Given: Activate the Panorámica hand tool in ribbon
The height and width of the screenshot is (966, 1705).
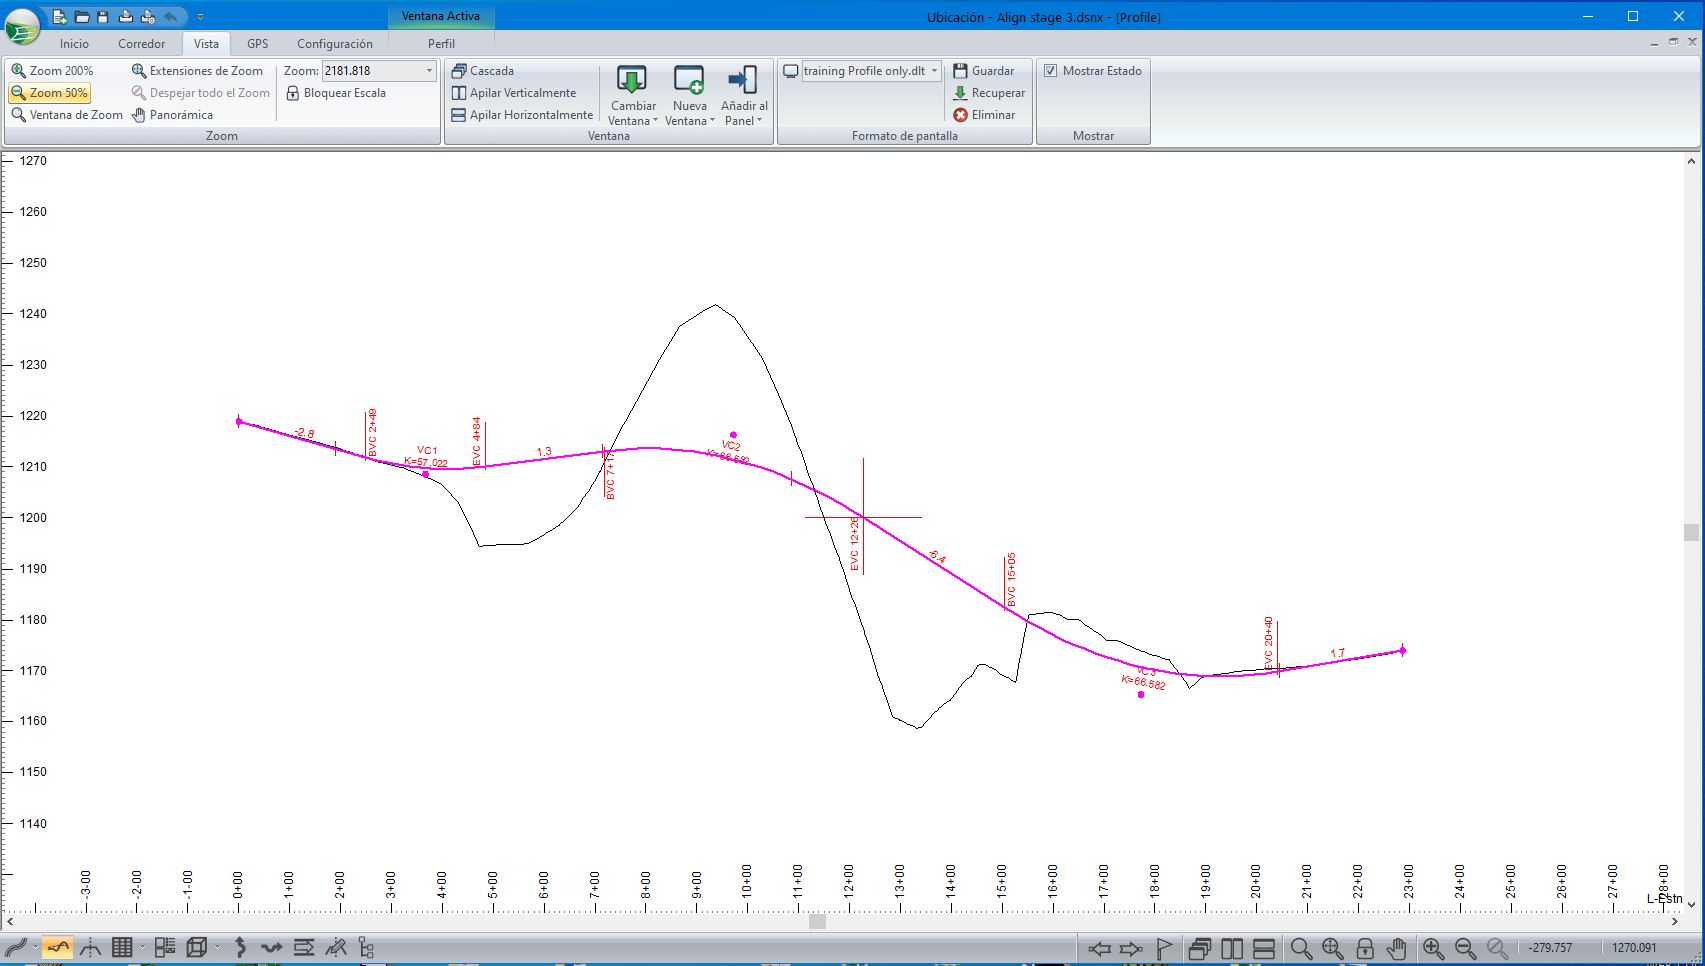Looking at the screenshot, I should click(172, 115).
